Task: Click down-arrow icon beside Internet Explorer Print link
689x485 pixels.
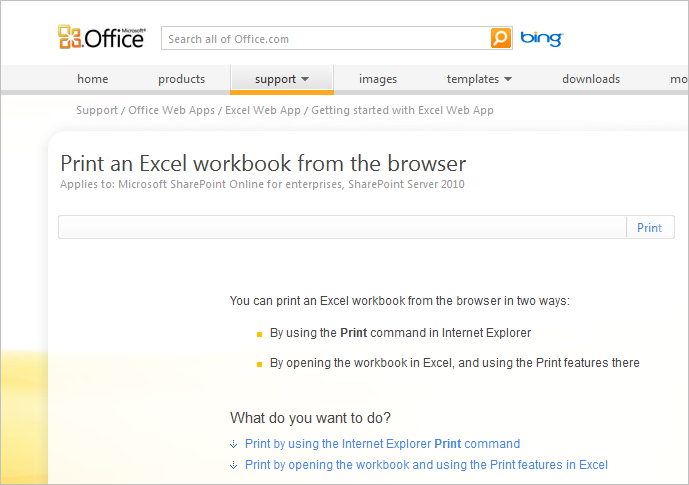Action: pos(234,444)
